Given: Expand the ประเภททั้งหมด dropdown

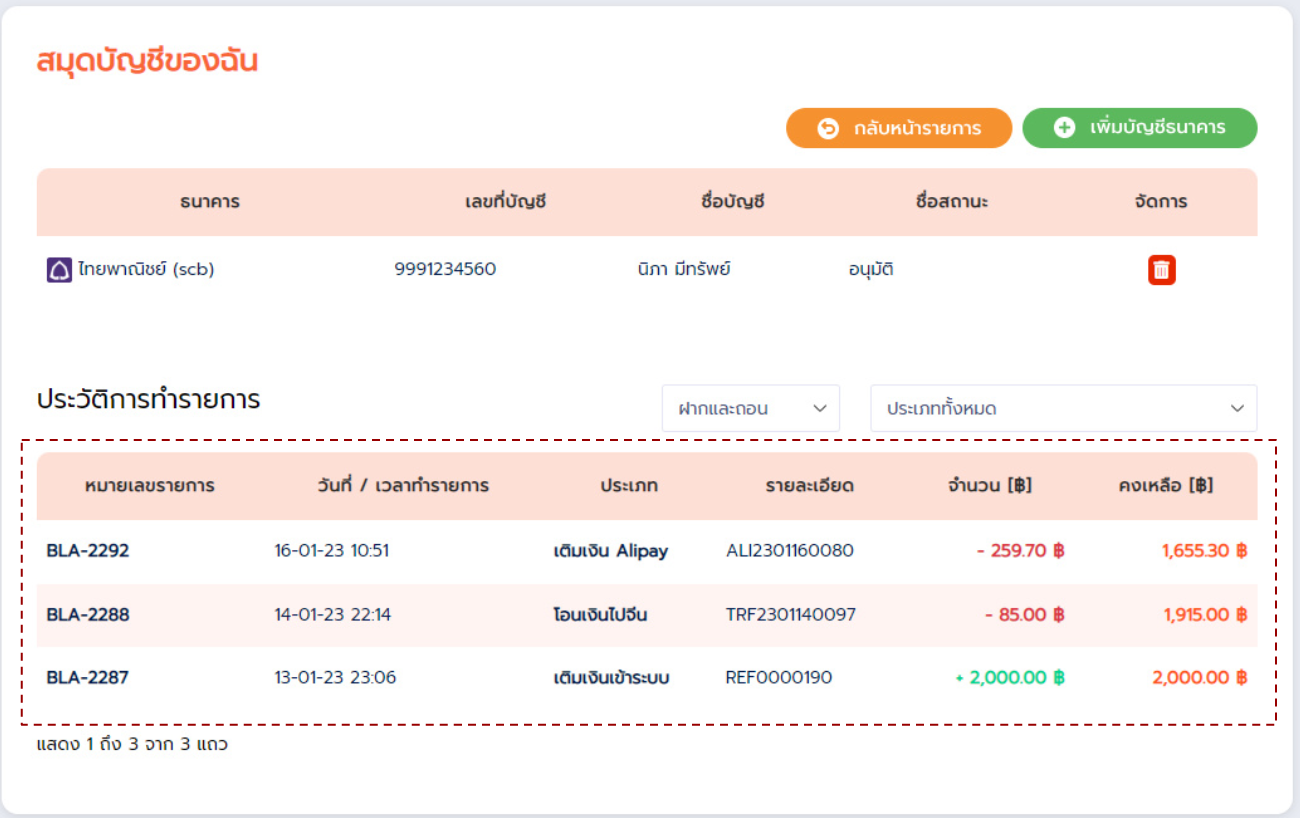Looking at the screenshot, I should point(1062,408).
